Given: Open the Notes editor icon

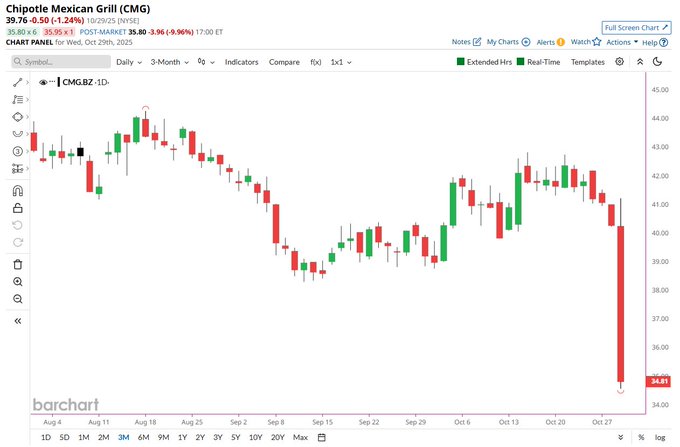Looking at the screenshot, I should click(477, 42).
